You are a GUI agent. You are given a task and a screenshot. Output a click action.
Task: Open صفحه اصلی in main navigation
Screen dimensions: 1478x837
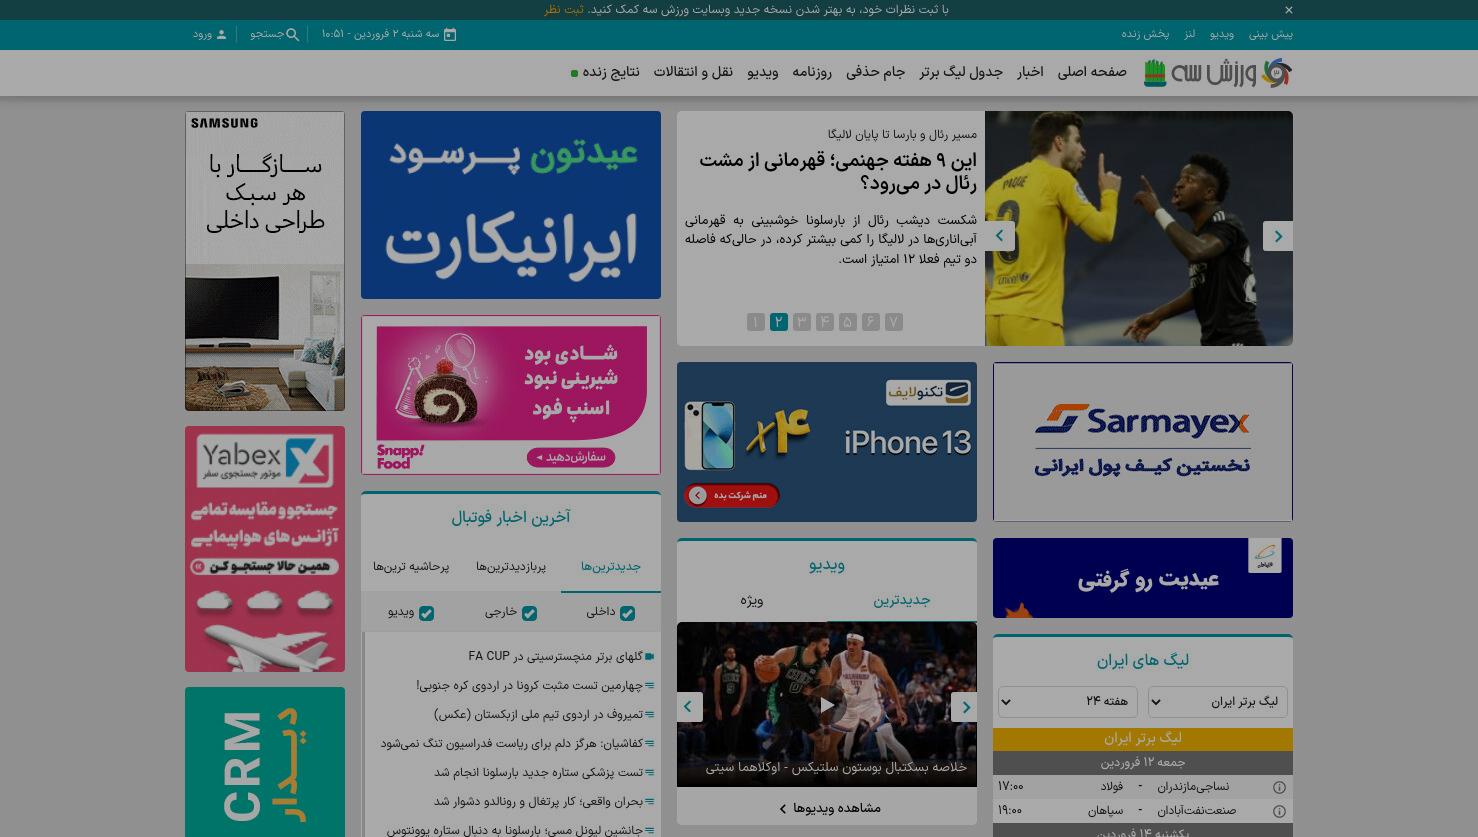point(1092,72)
